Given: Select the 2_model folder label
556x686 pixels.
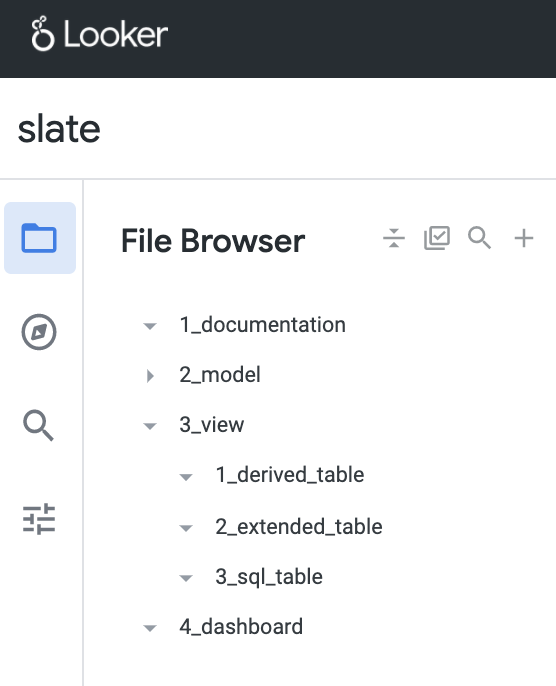Looking at the screenshot, I should 220,375.
